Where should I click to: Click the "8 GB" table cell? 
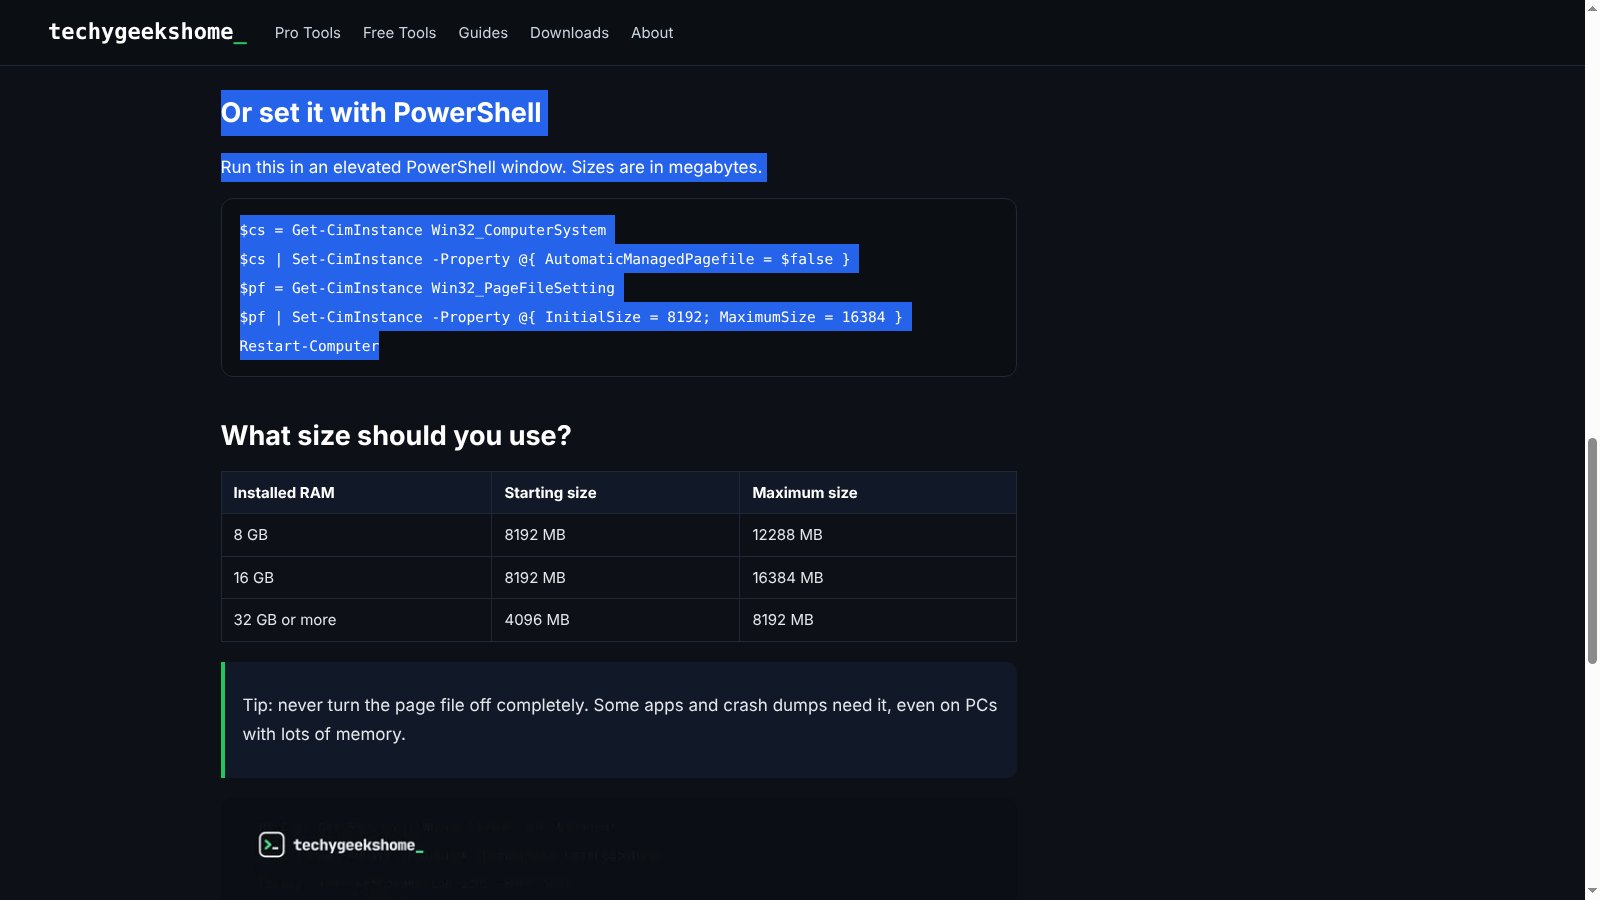point(356,535)
